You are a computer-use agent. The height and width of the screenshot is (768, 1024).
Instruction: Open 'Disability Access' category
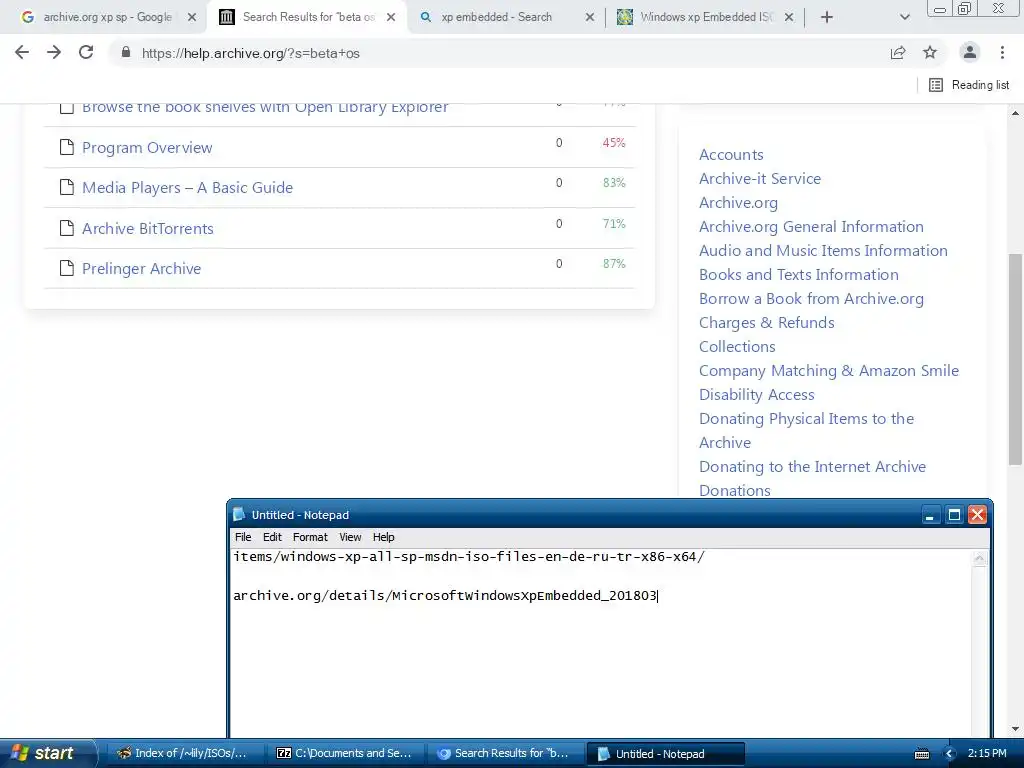click(756, 394)
